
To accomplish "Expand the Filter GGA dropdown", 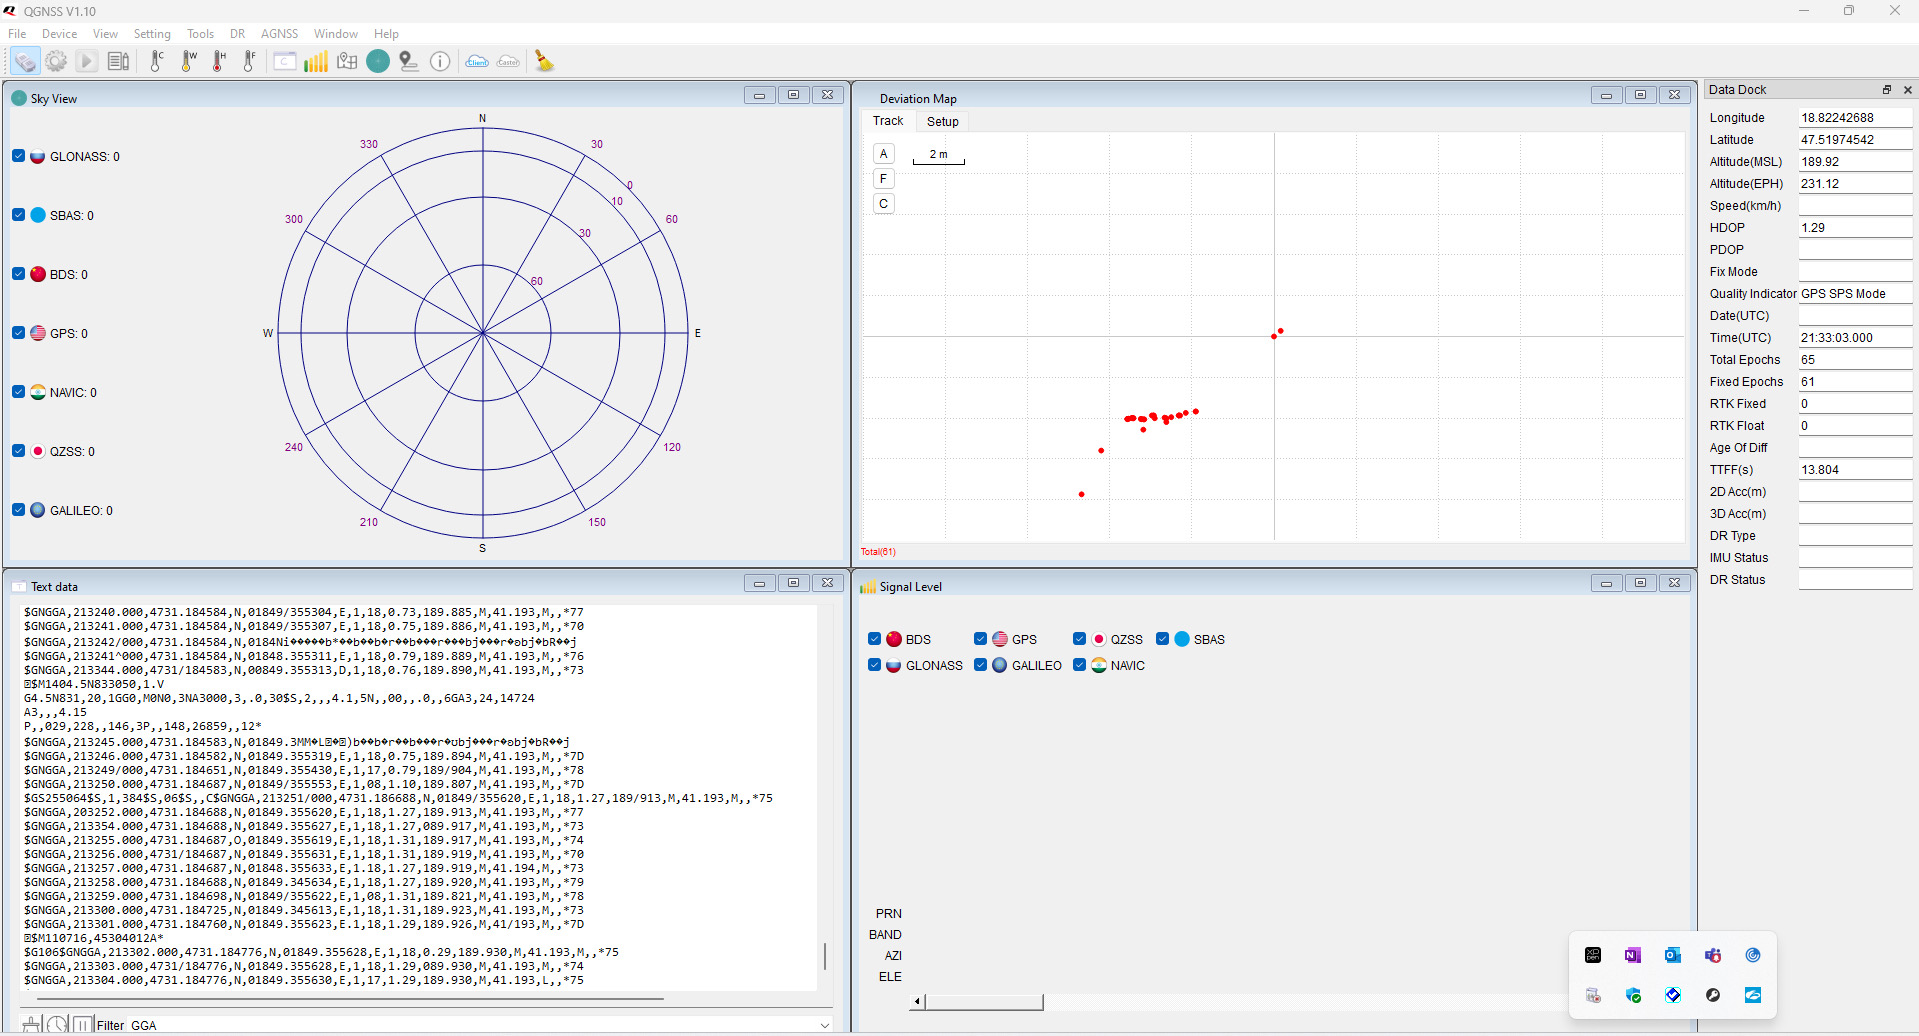I will (x=824, y=1025).
